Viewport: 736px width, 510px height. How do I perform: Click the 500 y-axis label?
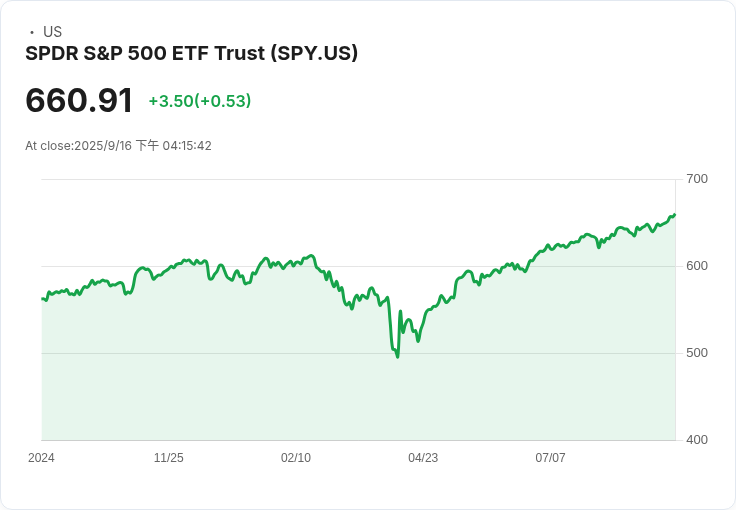[x=697, y=353]
